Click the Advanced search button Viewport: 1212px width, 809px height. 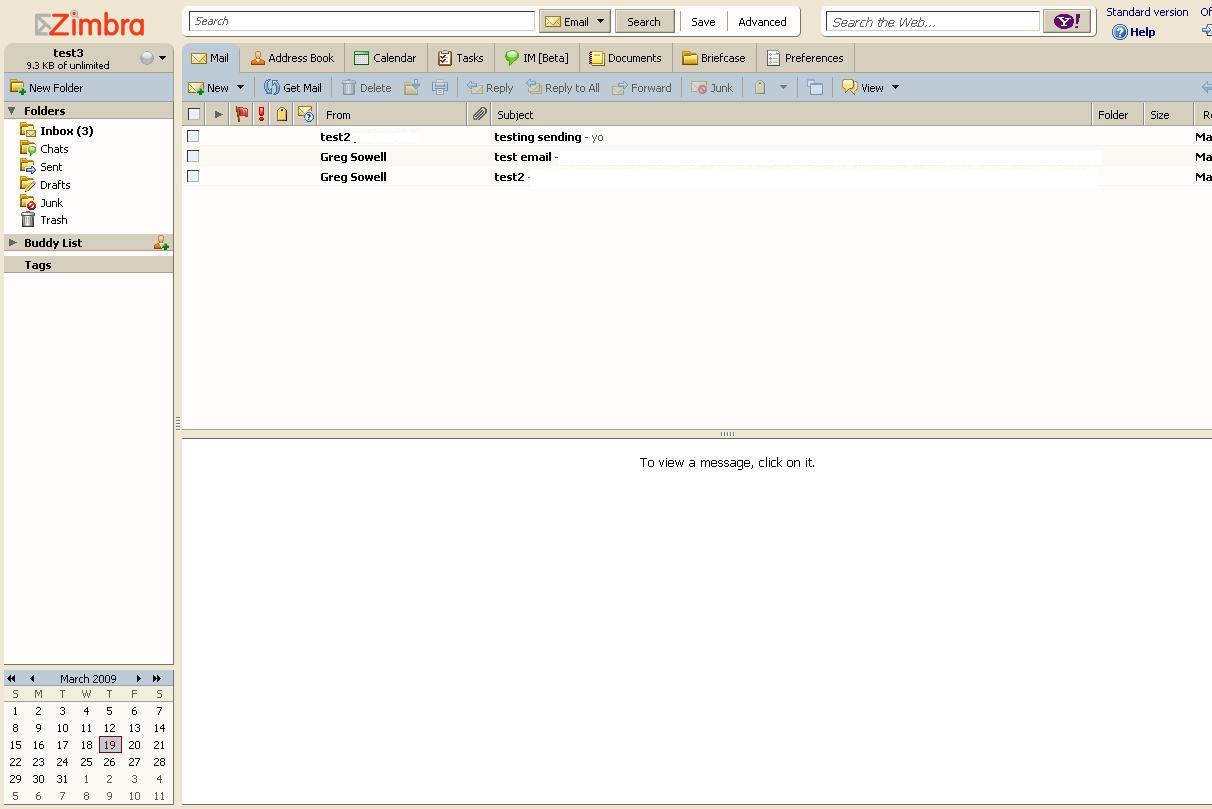[762, 21]
